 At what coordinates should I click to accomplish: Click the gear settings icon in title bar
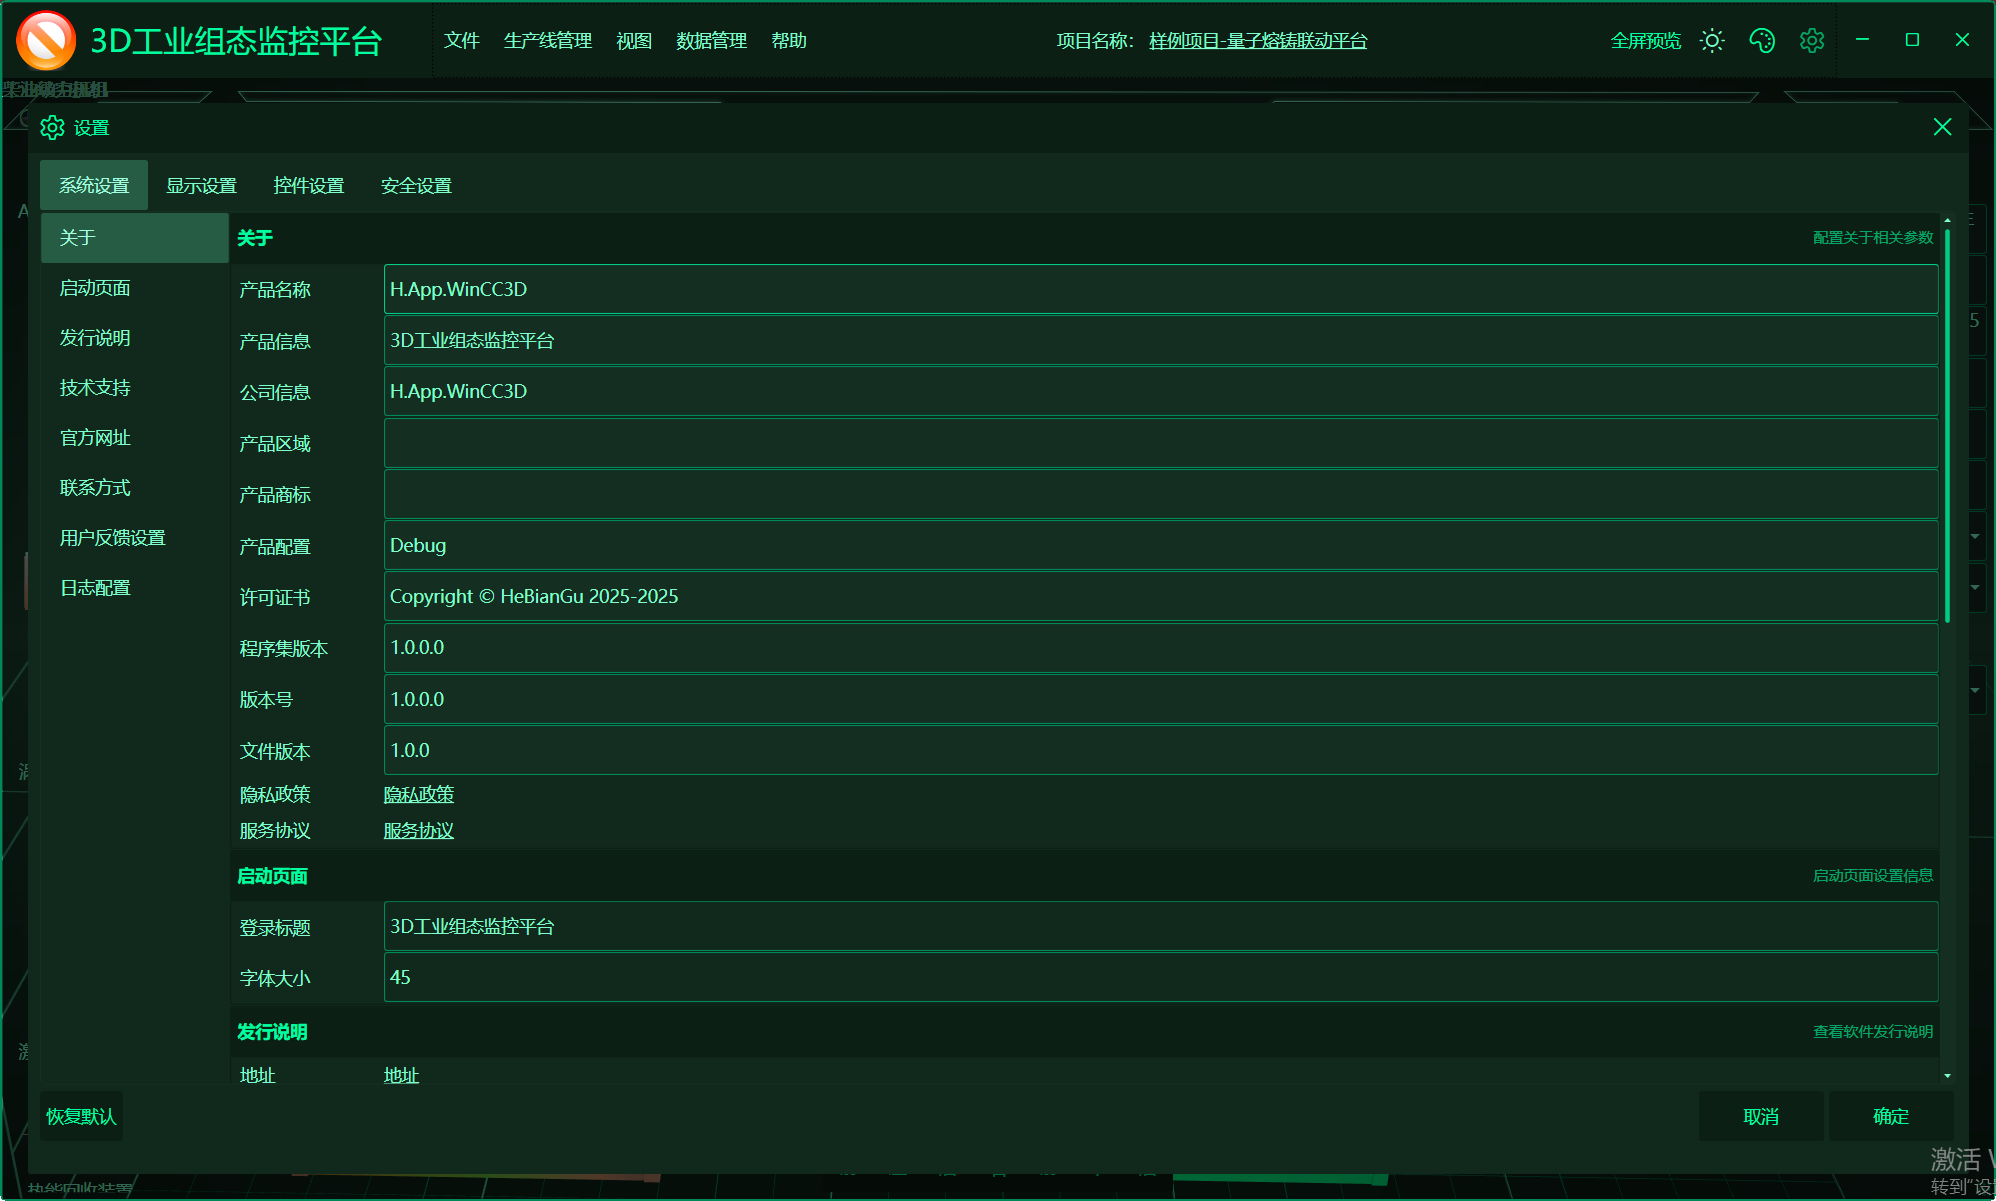pos(1812,41)
